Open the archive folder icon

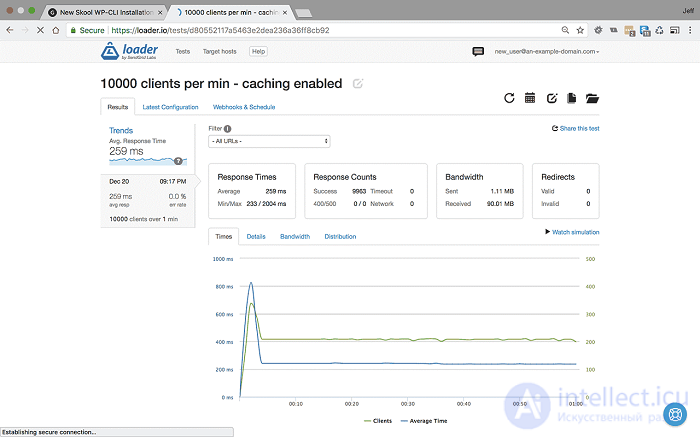pos(592,98)
